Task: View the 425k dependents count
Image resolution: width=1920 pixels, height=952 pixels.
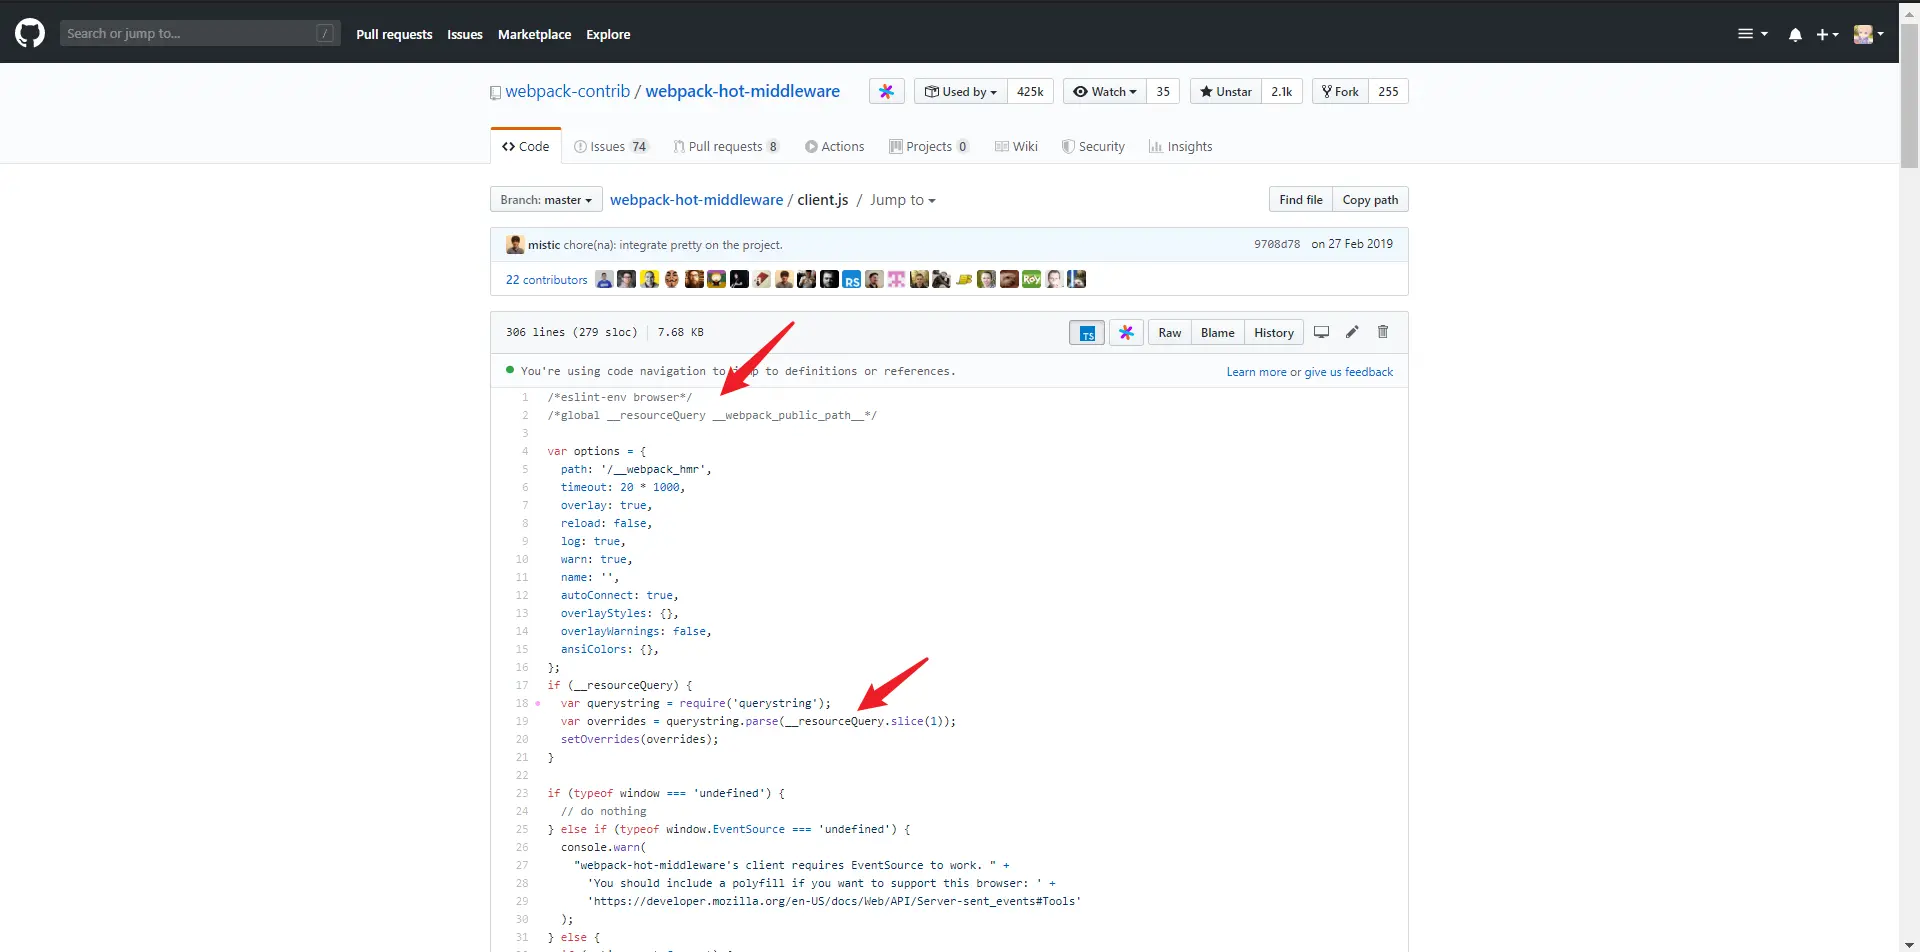Action: point(1030,91)
